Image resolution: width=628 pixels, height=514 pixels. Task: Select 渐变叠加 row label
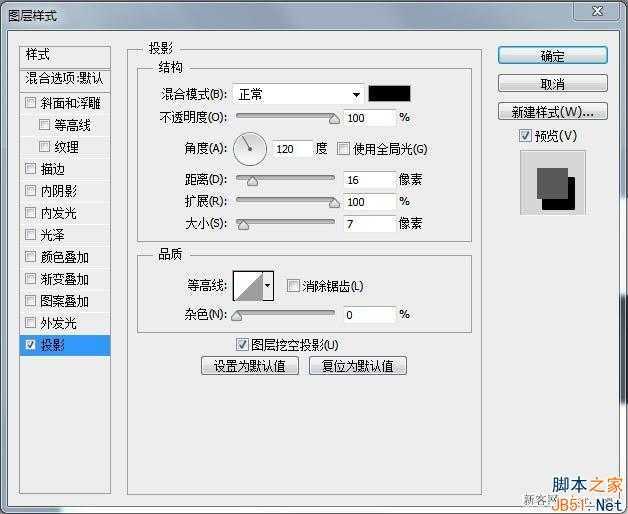pos(64,279)
